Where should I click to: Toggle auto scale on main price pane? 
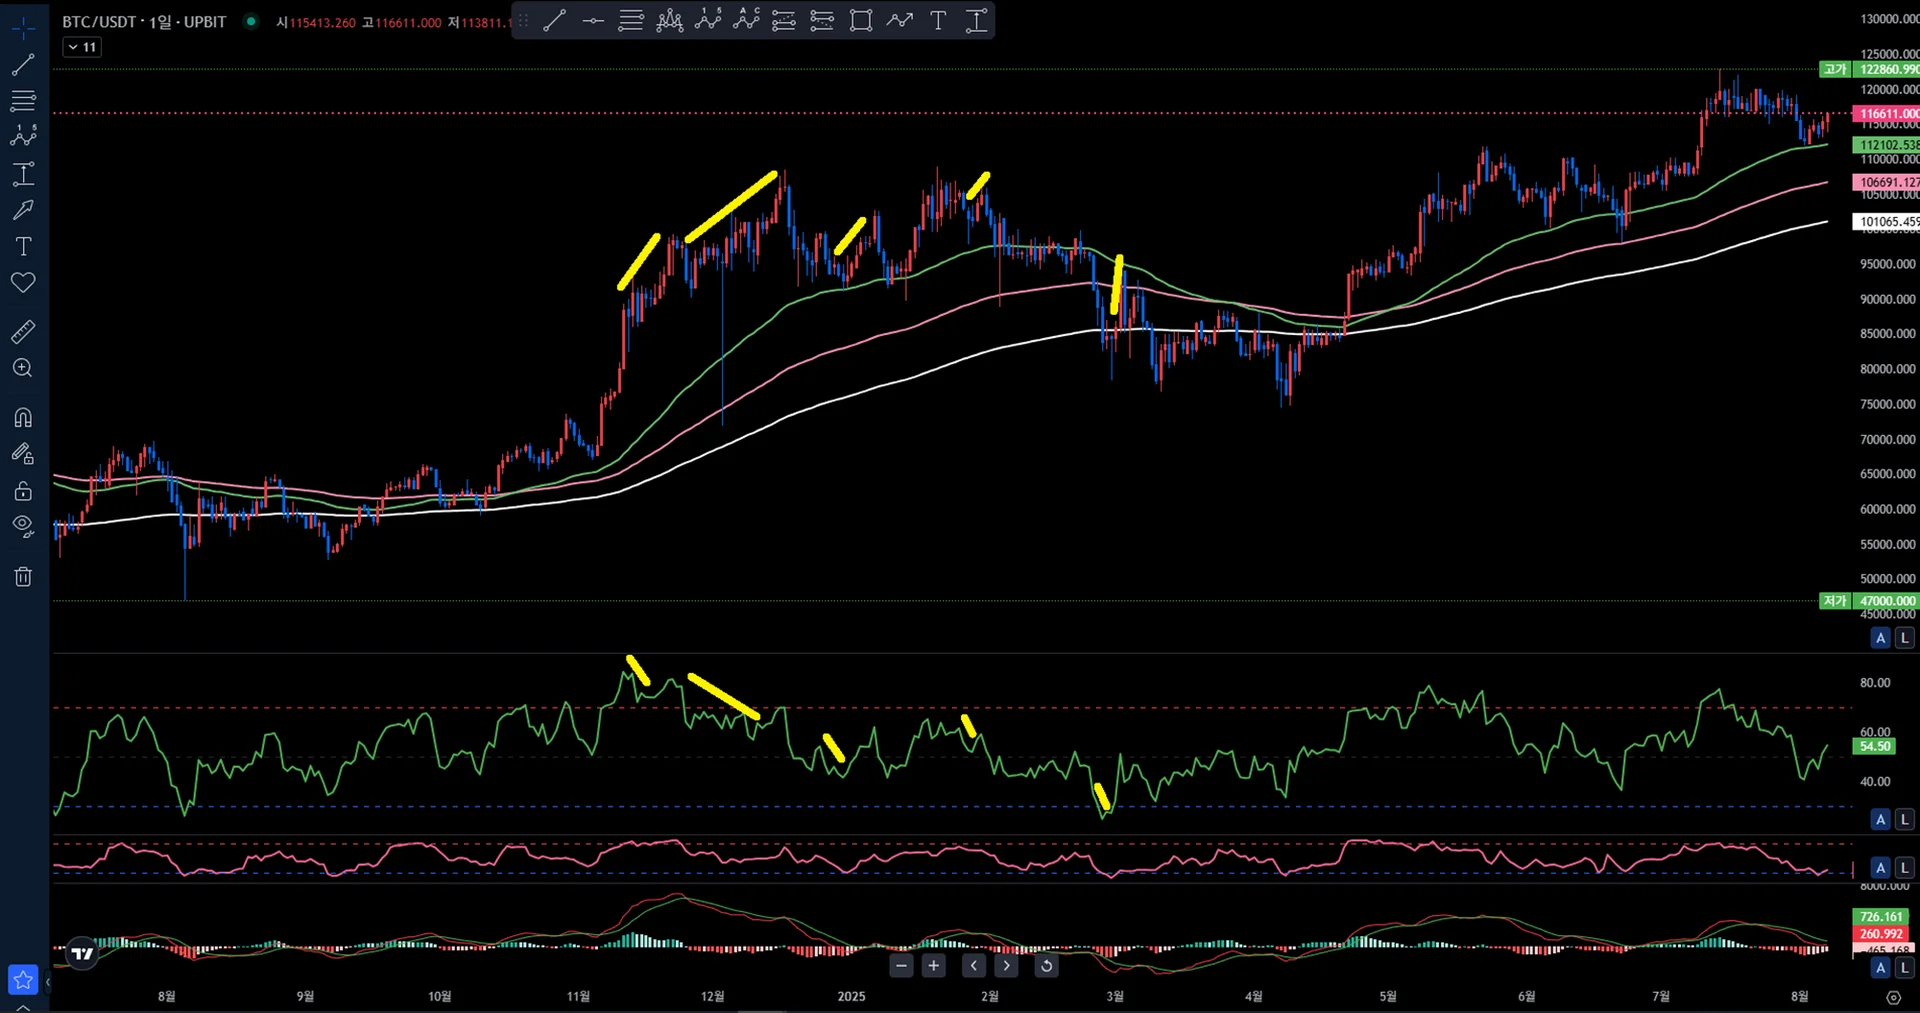[1880, 638]
